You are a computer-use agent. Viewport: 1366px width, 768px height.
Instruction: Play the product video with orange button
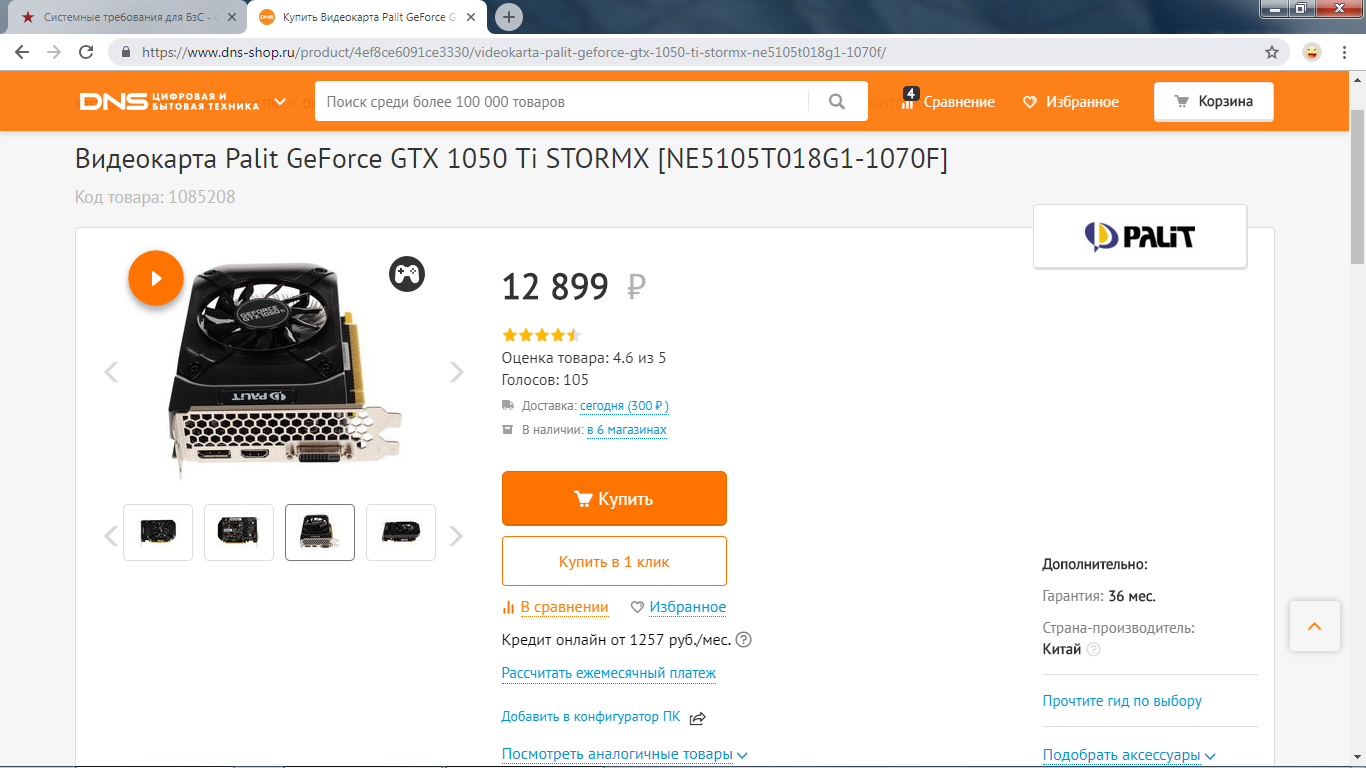156,278
